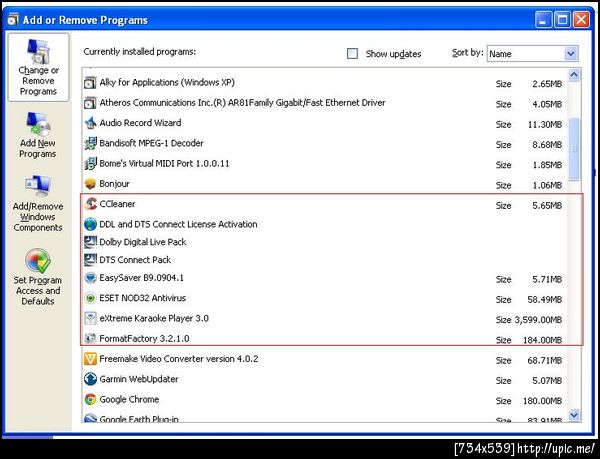This screenshot has height=459, width=600.
Task: Click the DTS Connect Pack icon
Action: pyautogui.click(x=90, y=260)
